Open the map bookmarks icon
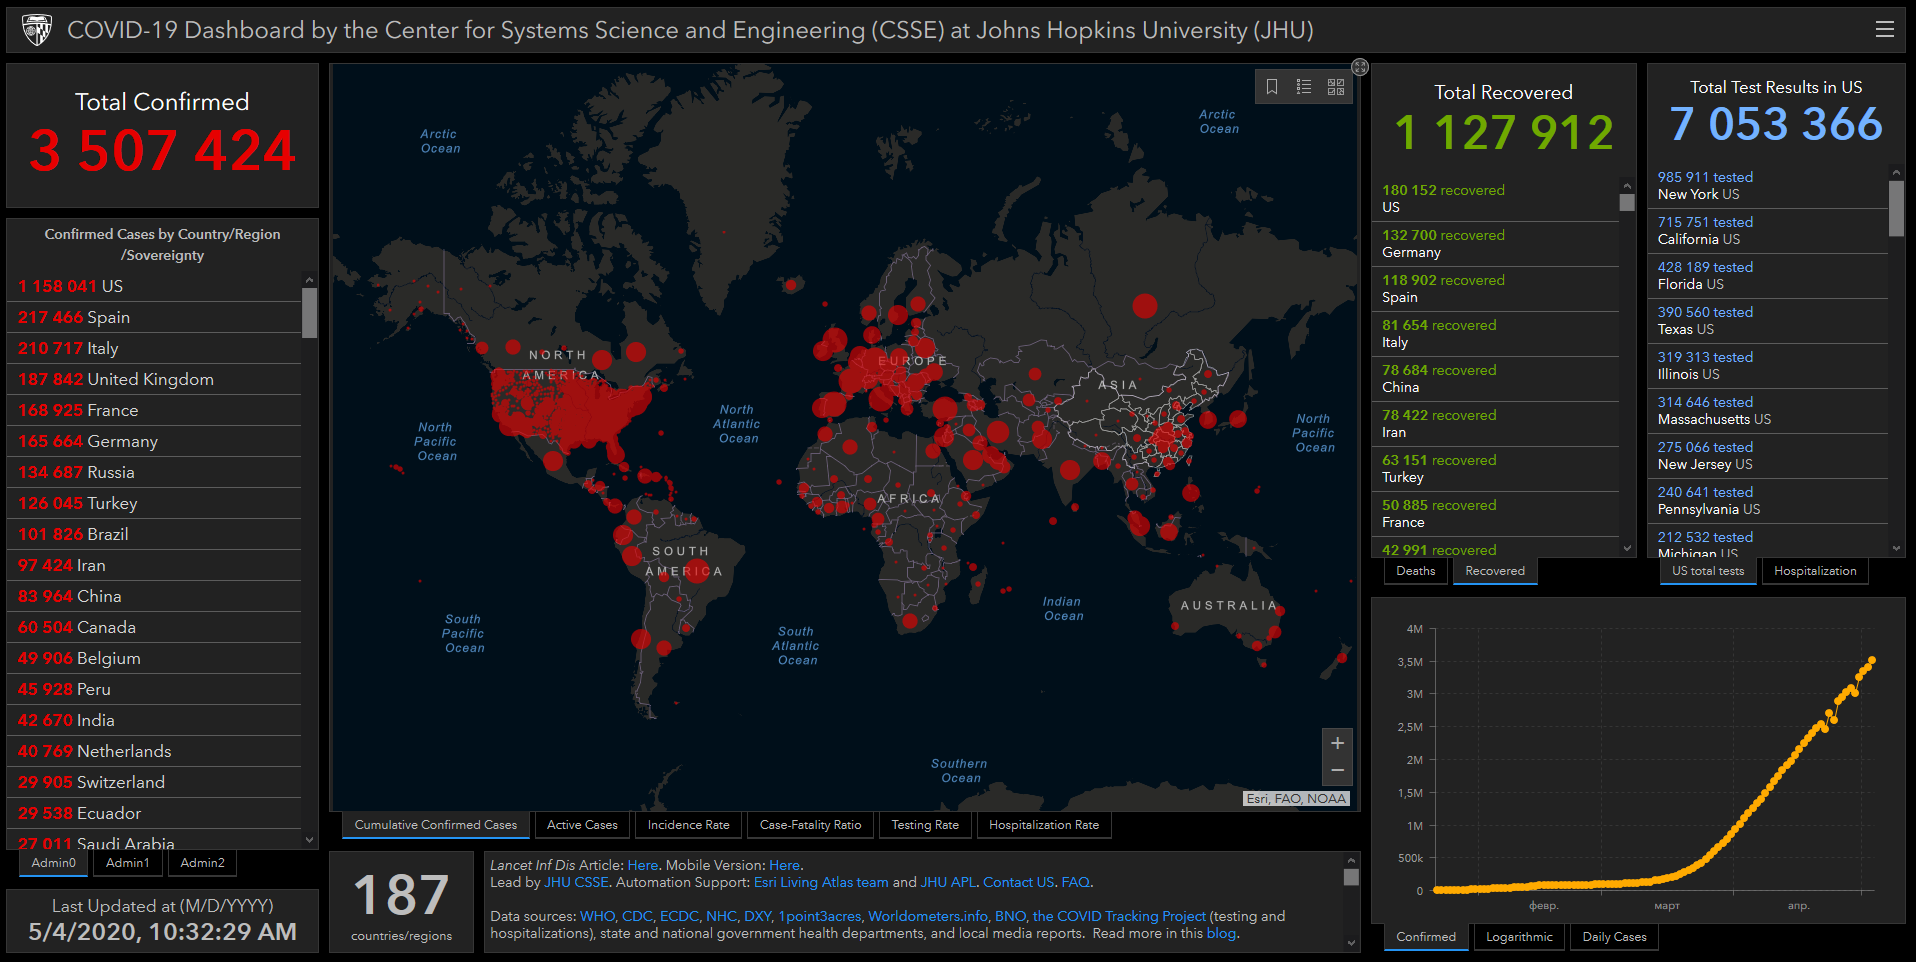The image size is (1916, 962). (x=1272, y=87)
